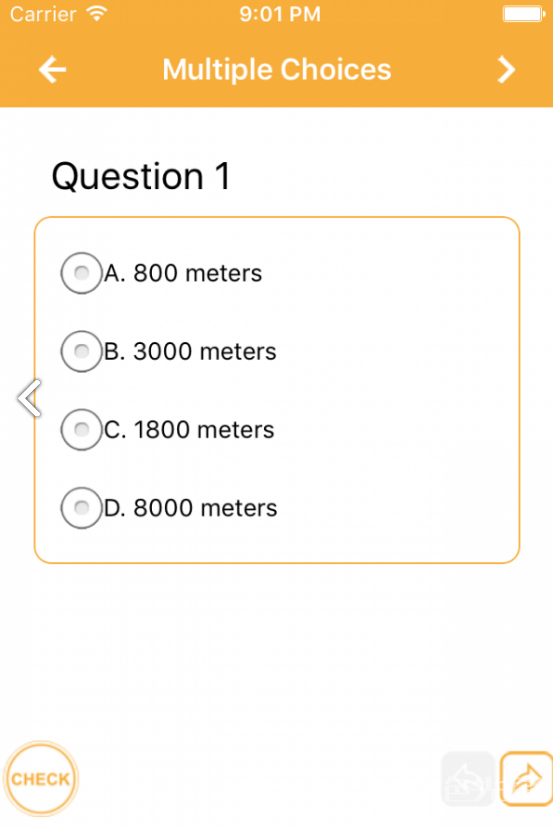Tap the Wi-Fi icon in status bar
The image size is (553, 828).
tap(97, 13)
